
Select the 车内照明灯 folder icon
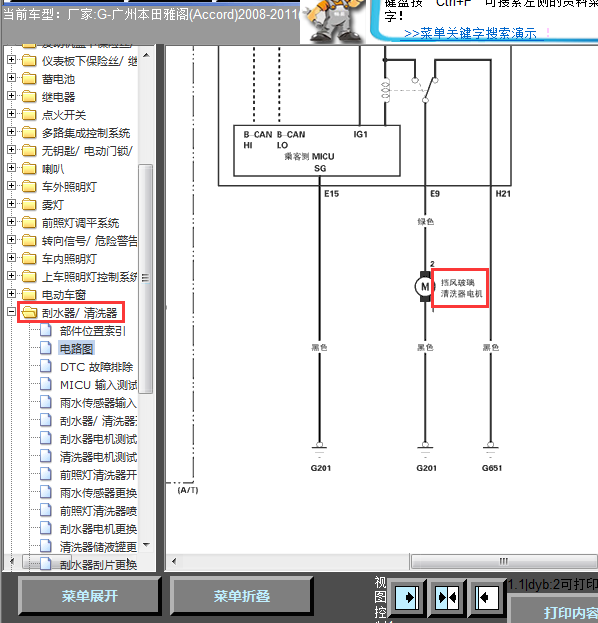[x=29, y=258]
